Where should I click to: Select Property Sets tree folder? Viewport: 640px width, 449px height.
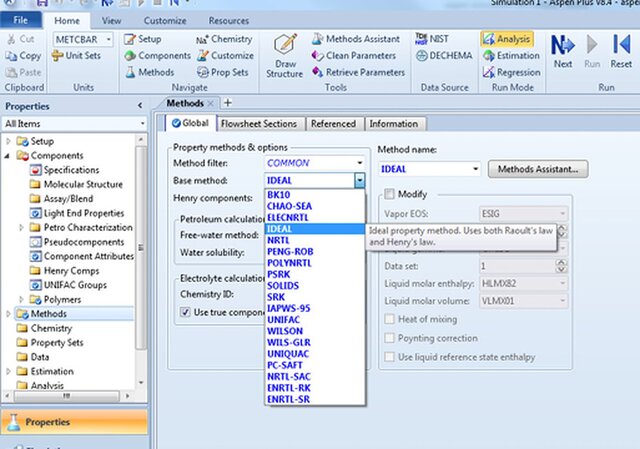click(57, 342)
